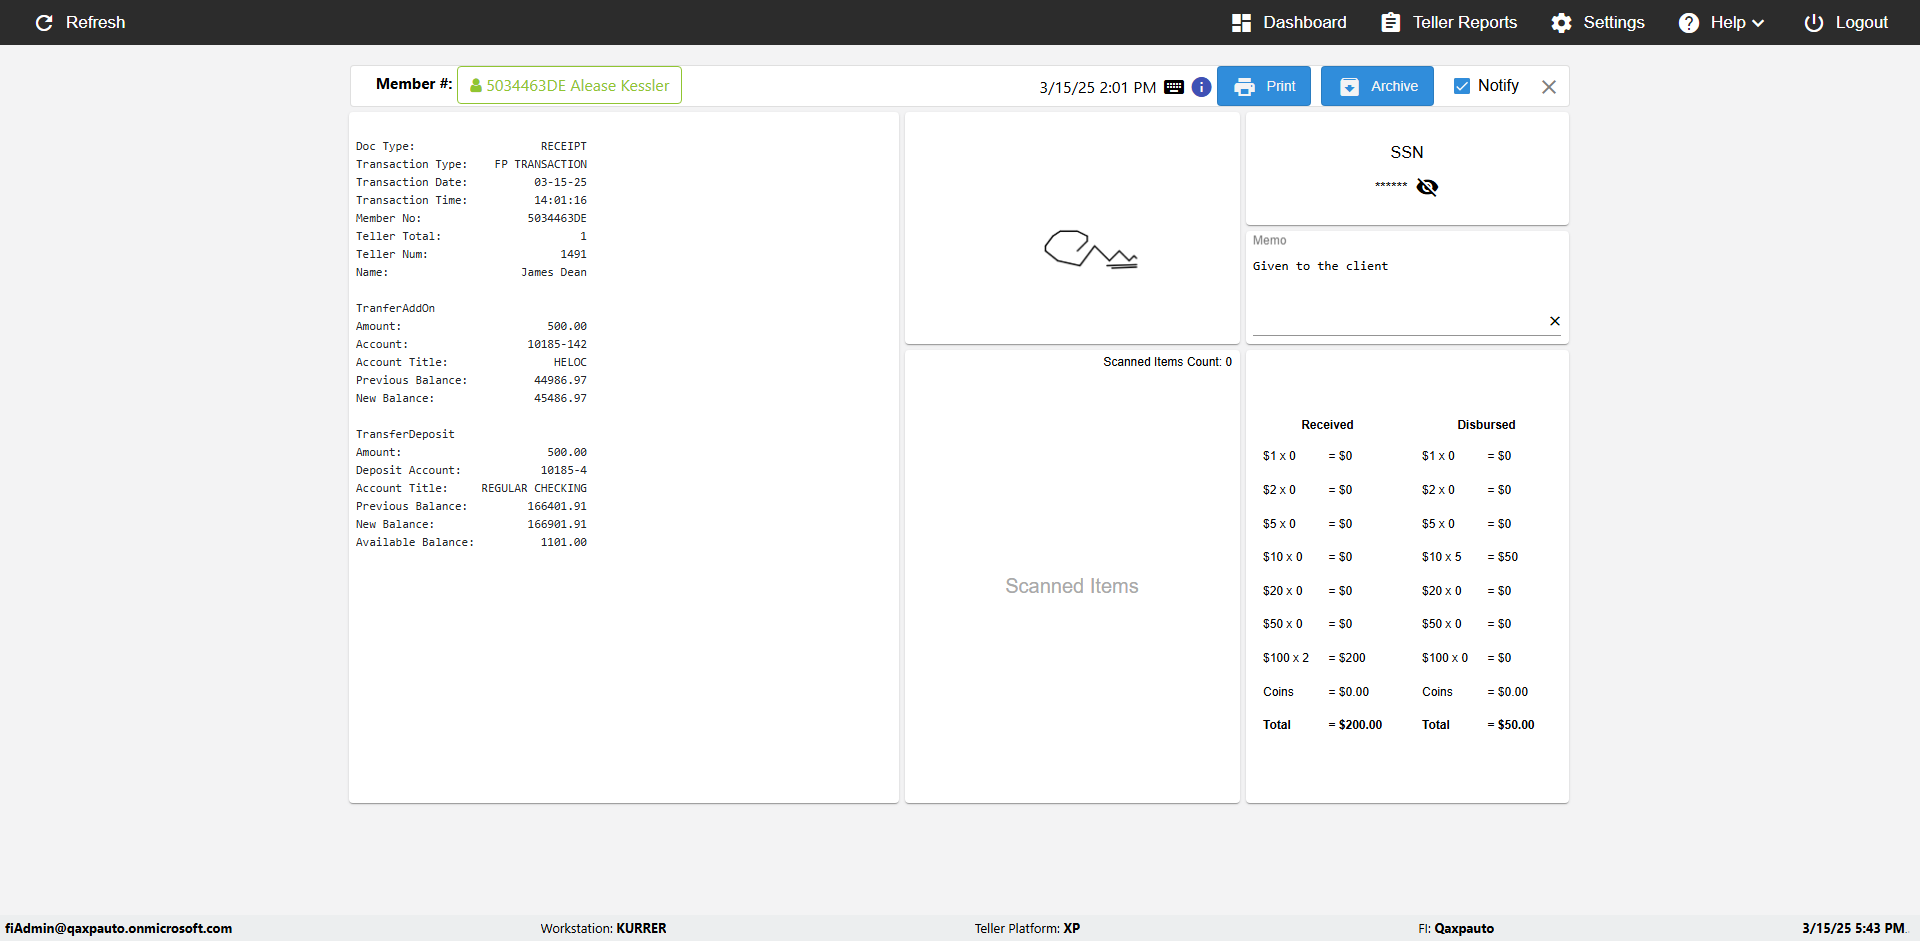Click the 'Workstation: KURRER' status text
Viewport: 1920px width, 941px height.
point(603,928)
